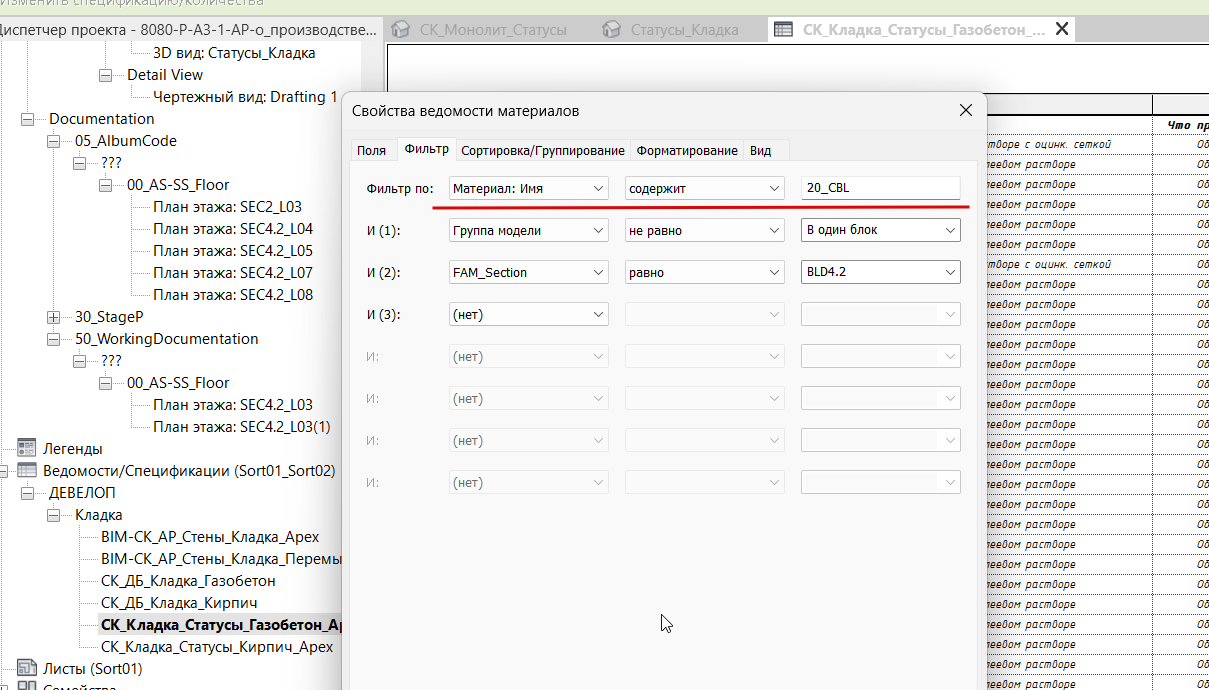Viewport: 1209px width, 690px height.
Task: Select Чертежный вид: Drafting 1
Action: (245, 97)
